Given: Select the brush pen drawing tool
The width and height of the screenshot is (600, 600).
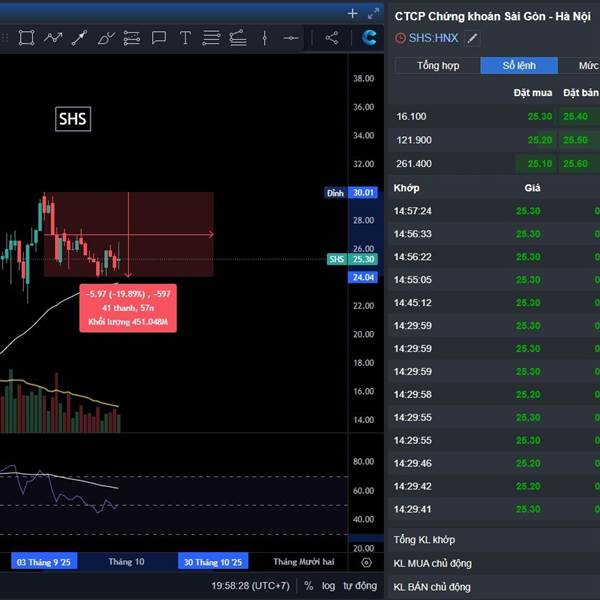Looking at the screenshot, I should tap(106, 38).
